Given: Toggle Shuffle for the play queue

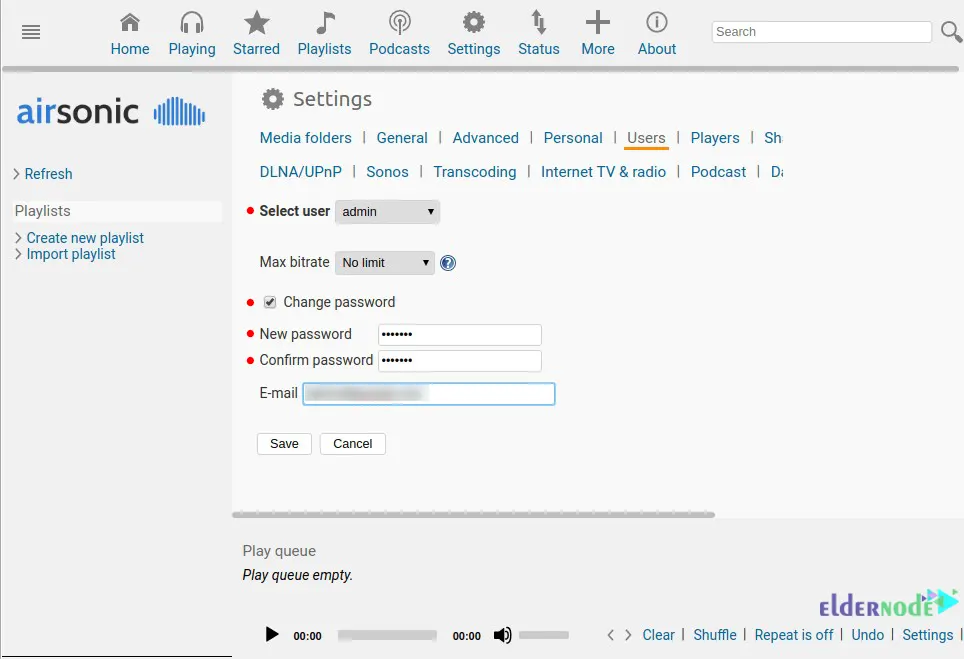Looking at the screenshot, I should click(x=715, y=635).
